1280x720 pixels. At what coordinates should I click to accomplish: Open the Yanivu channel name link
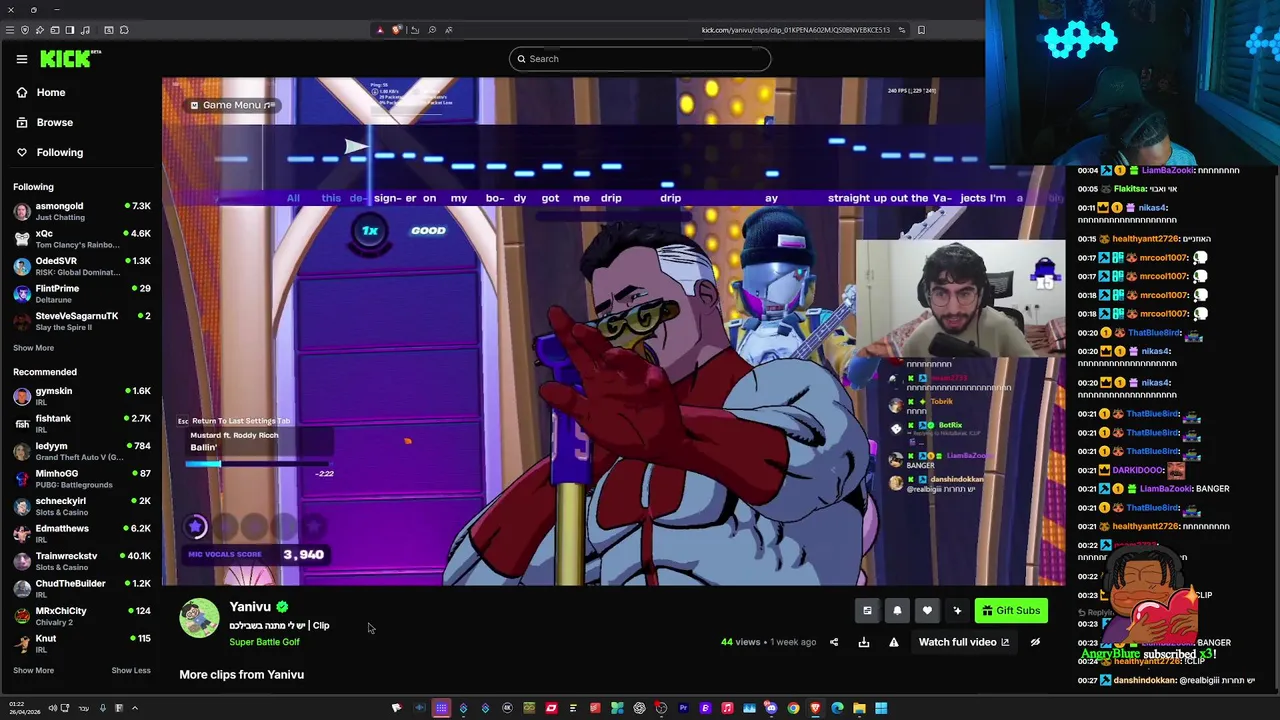pyautogui.click(x=250, y=607)
